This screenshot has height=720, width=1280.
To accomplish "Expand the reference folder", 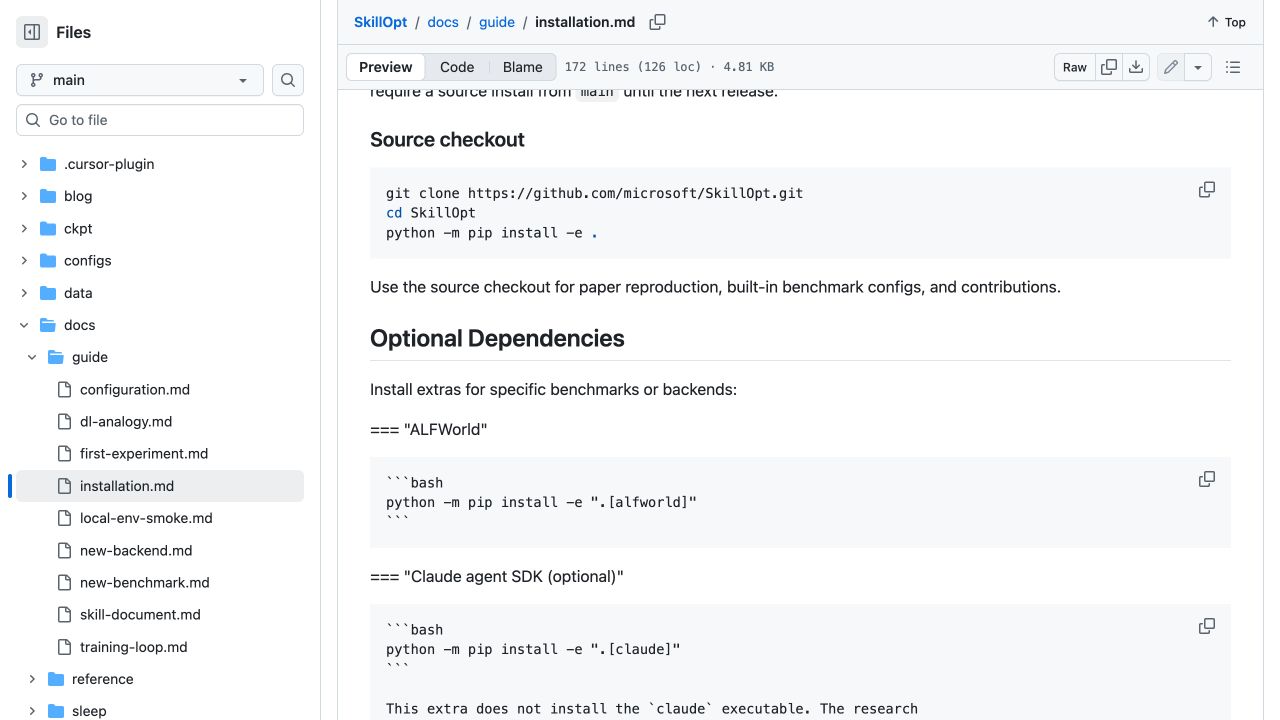I will [32, 679].
